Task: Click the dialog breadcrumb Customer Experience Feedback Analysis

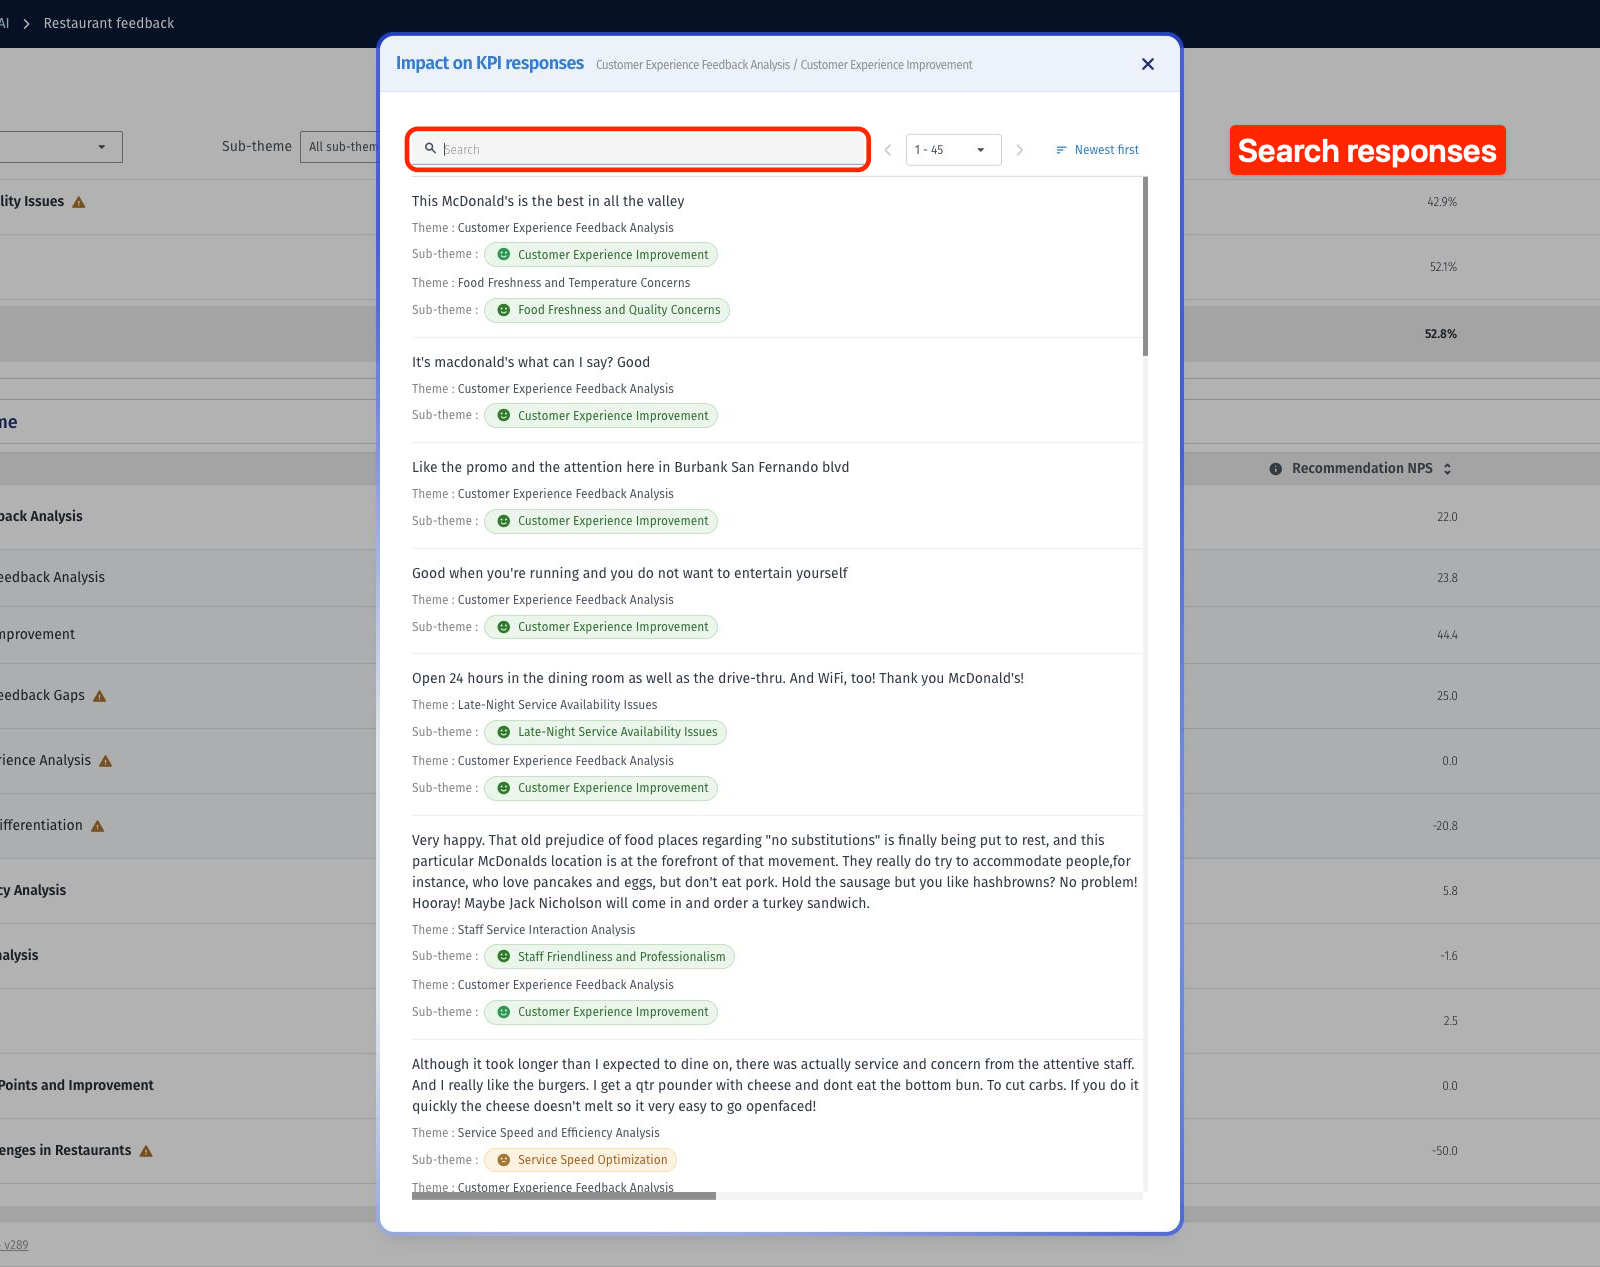Action: (x=693, y=65)
